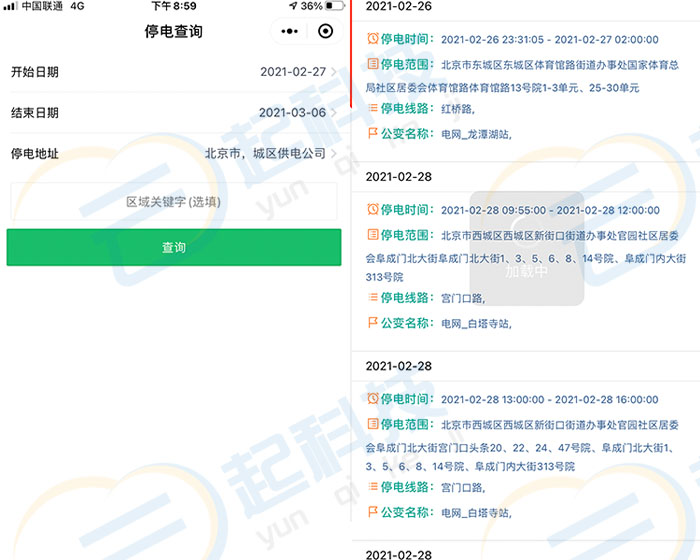The image size is (700, 560).
Task: Tap 停电范围 document icon in 2021-02-26 entry
Action: (x=373, y=64)
